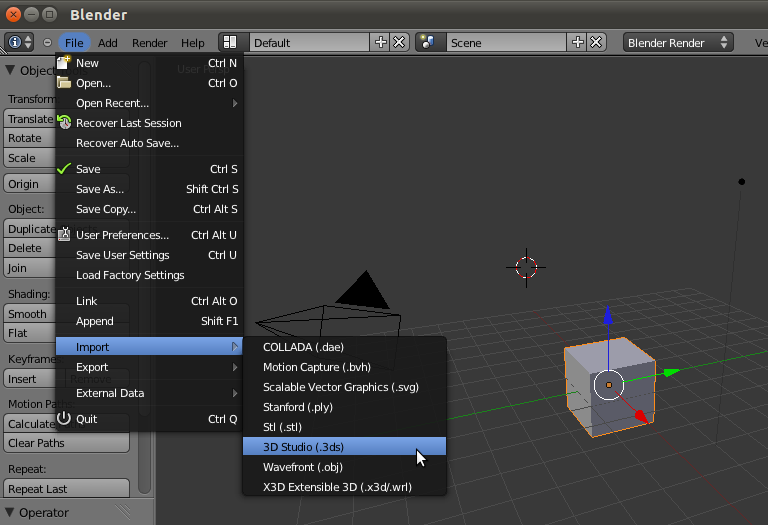Expand the Open Recent submenu
Viewport: 768px width, 525px height.
(x=149, y=103)
